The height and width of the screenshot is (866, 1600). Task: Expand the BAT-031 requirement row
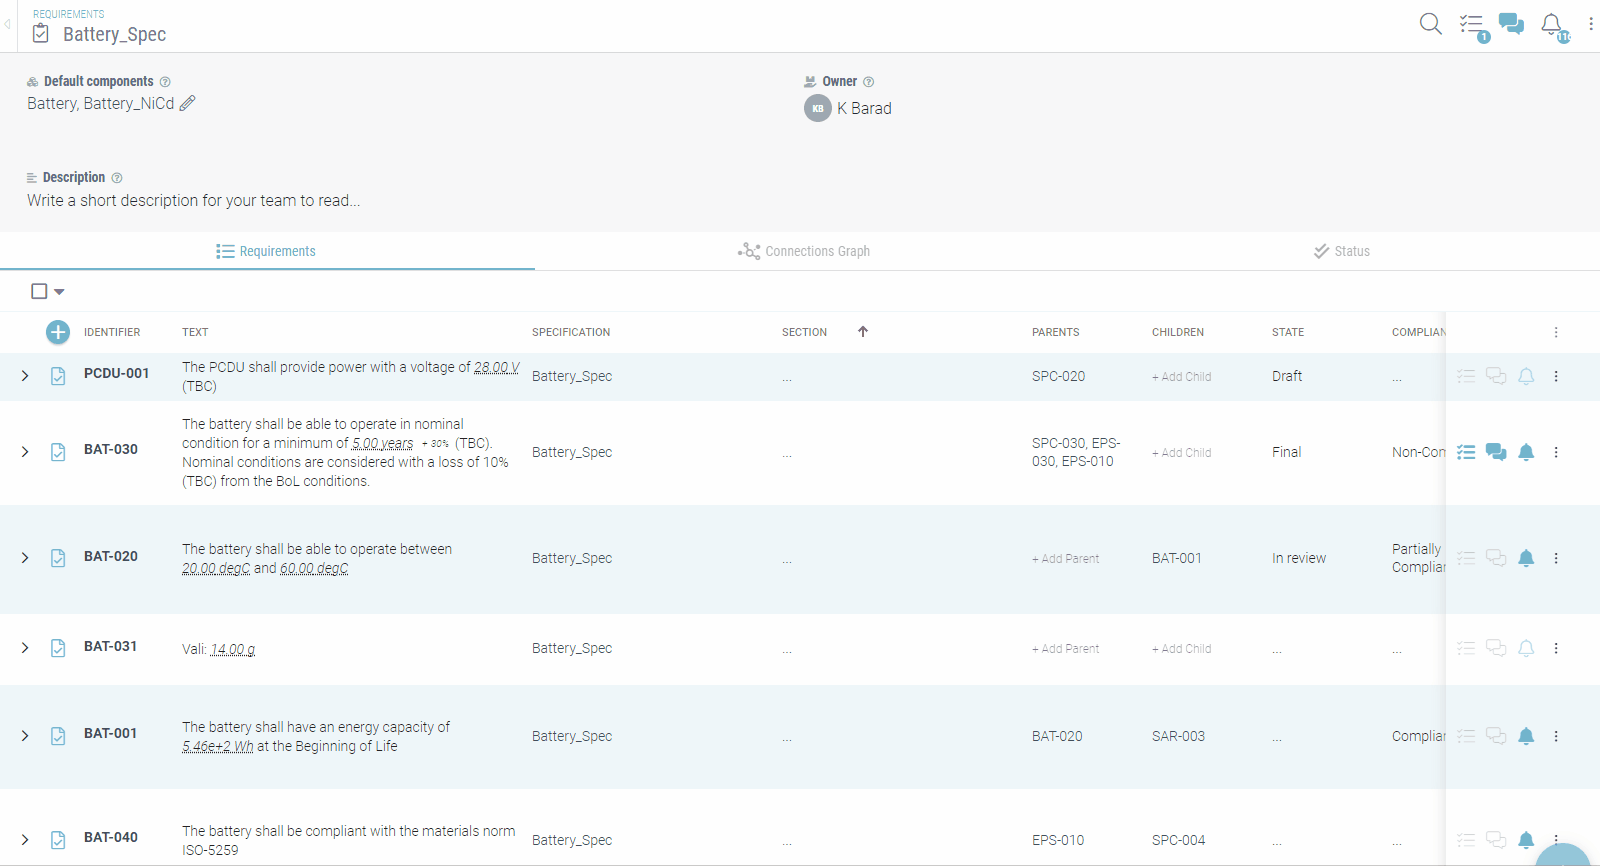pyautogui.click(x=25, y=648)
